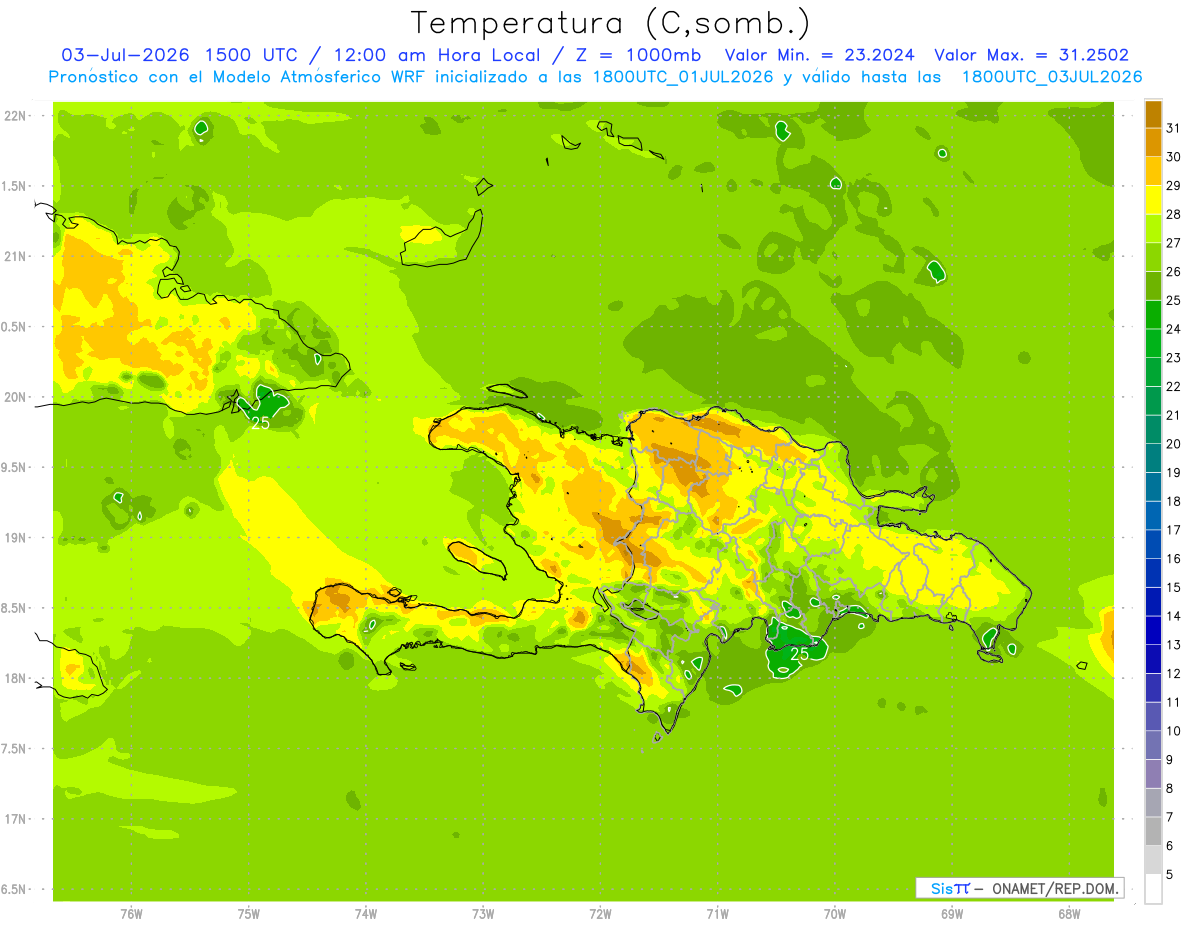This screenshot has width=1200, height=927.
Task: Click the '22N' latitude label
Action: 17,116
